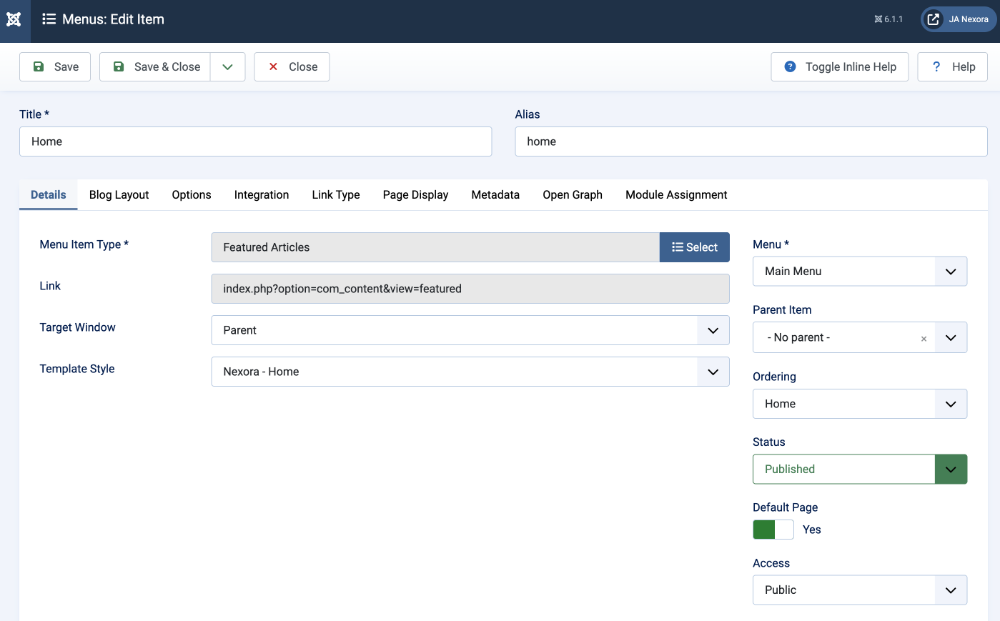Click the Link field with index.php URL
This screenshot has width=1000, height=621.
[x=470, y=289]
